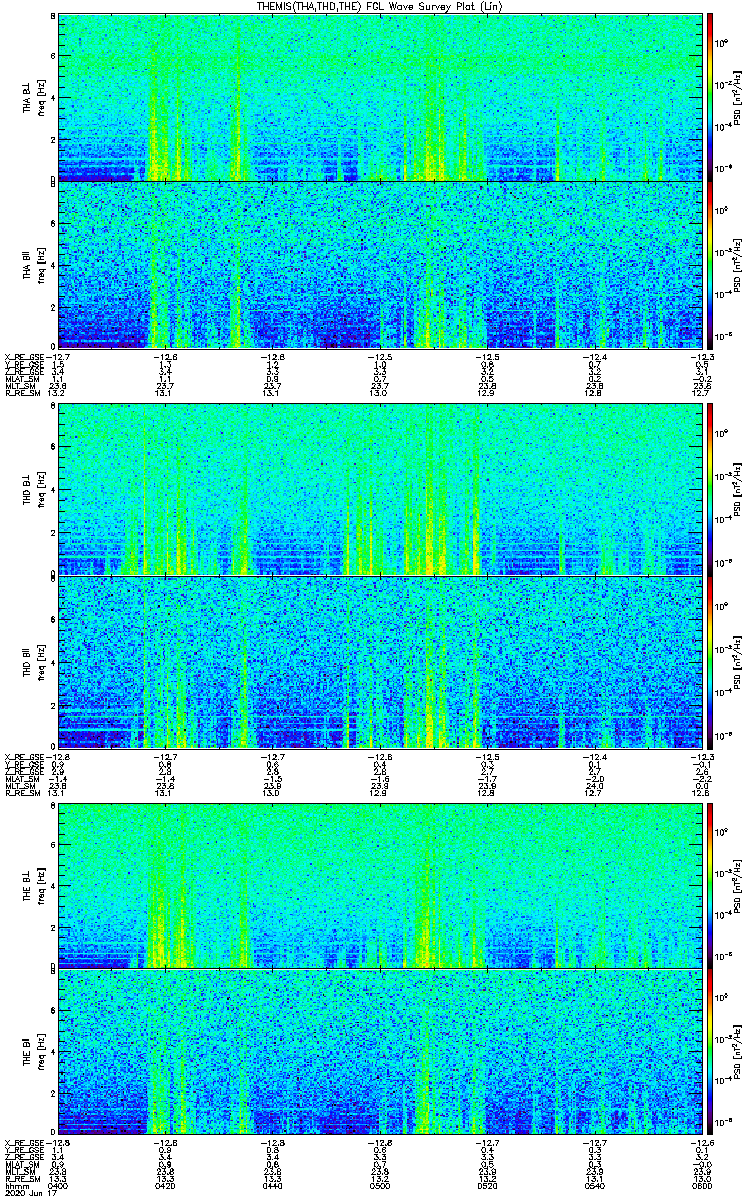Click the color bar beside THA B-perpendicular panel
Image resolution: width=750 pixels, height=1200 pixels.
pos(710,97)
